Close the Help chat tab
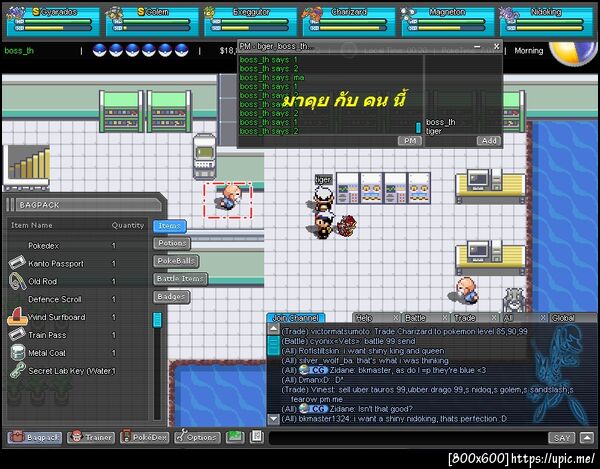The height and width of the screenshot is (469, 600). click(396, 318)
